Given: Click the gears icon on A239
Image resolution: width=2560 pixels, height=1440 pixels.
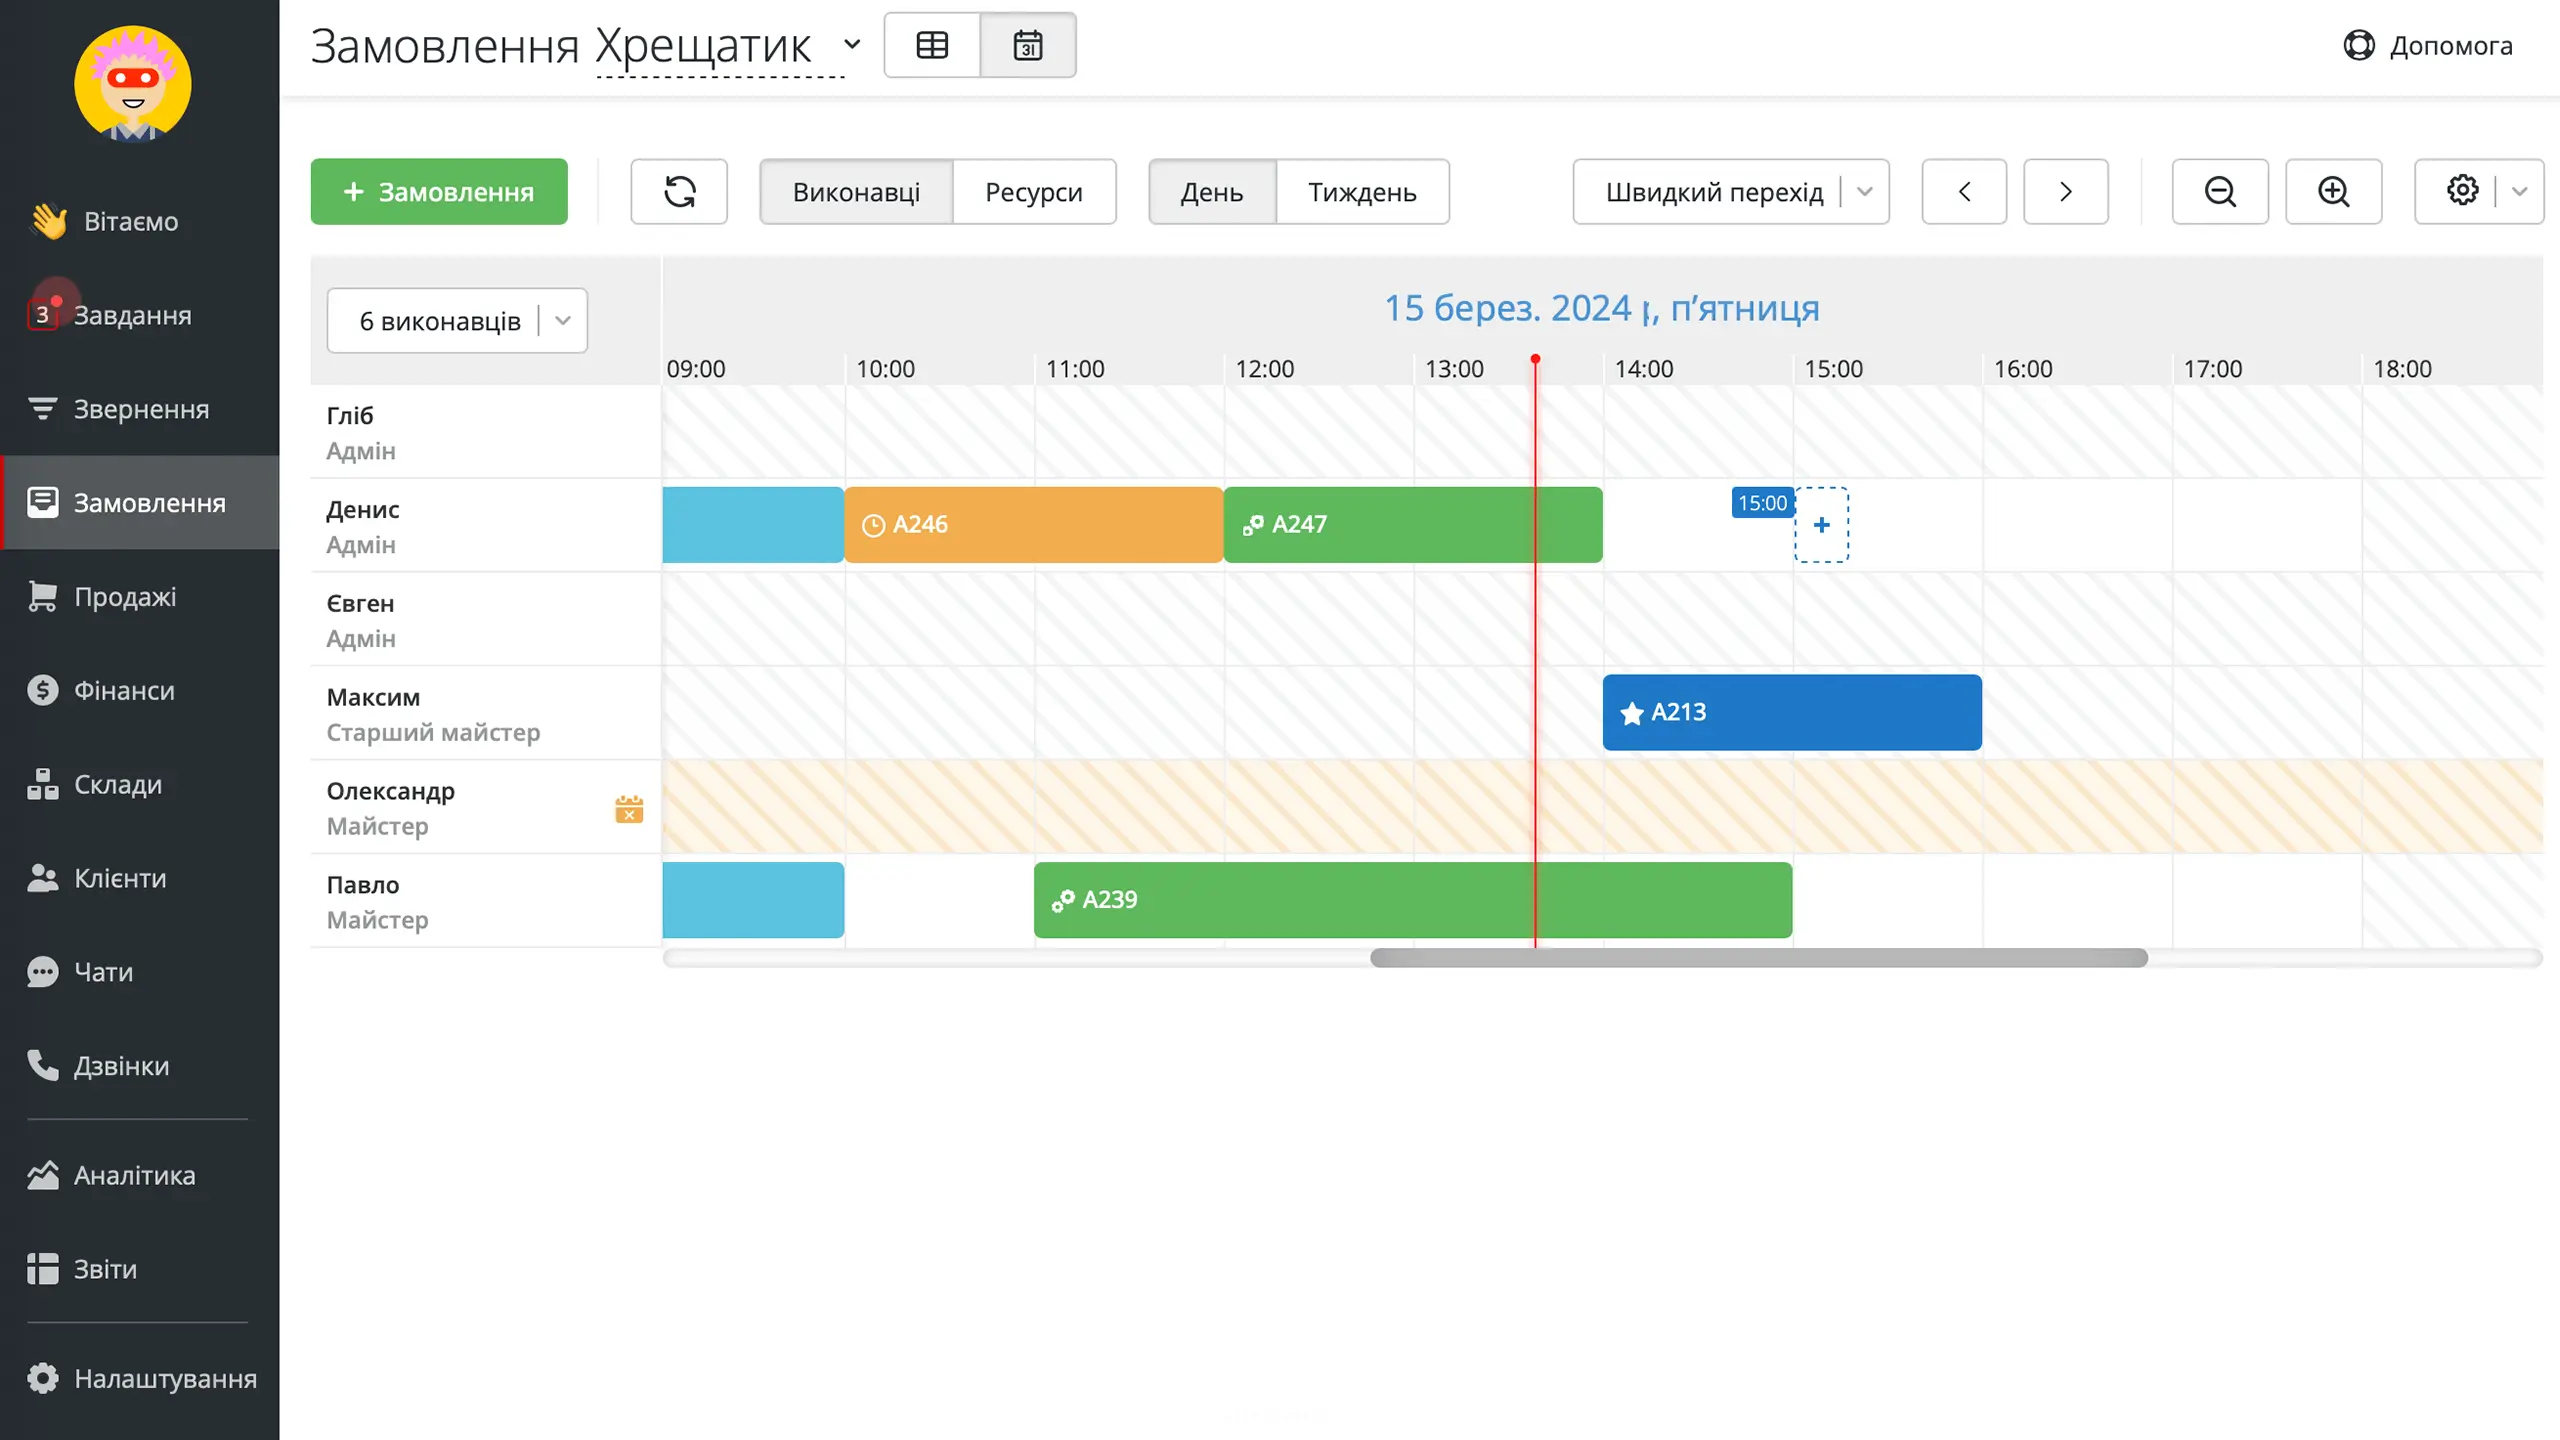Looking at the screenshot, I should tap(1063, 900).
